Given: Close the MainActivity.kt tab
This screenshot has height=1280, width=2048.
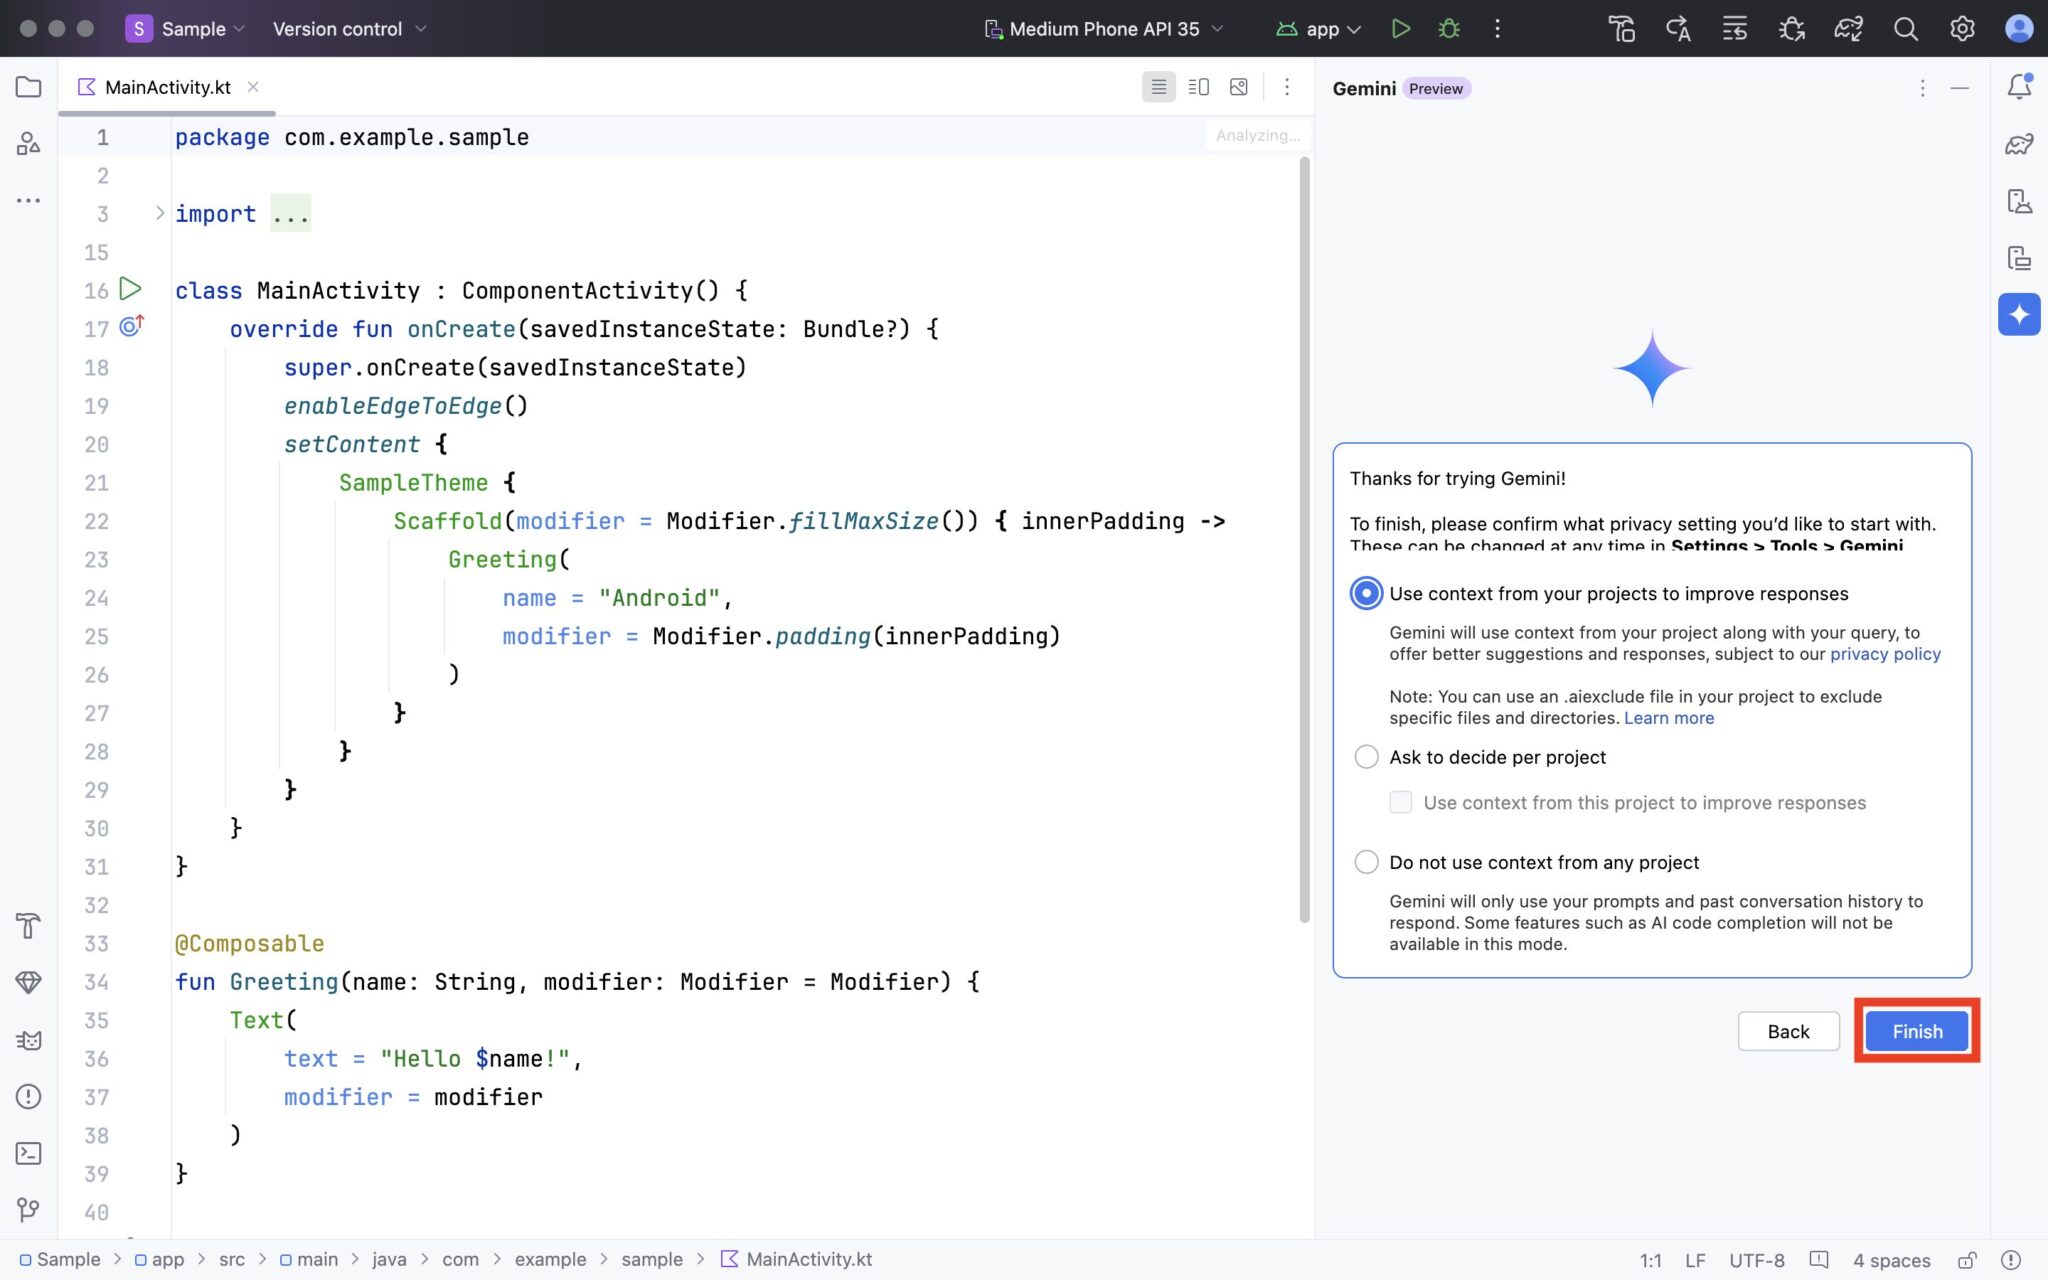Looking at the screenshot, I should pyautogui.click(x=253, y=87).
